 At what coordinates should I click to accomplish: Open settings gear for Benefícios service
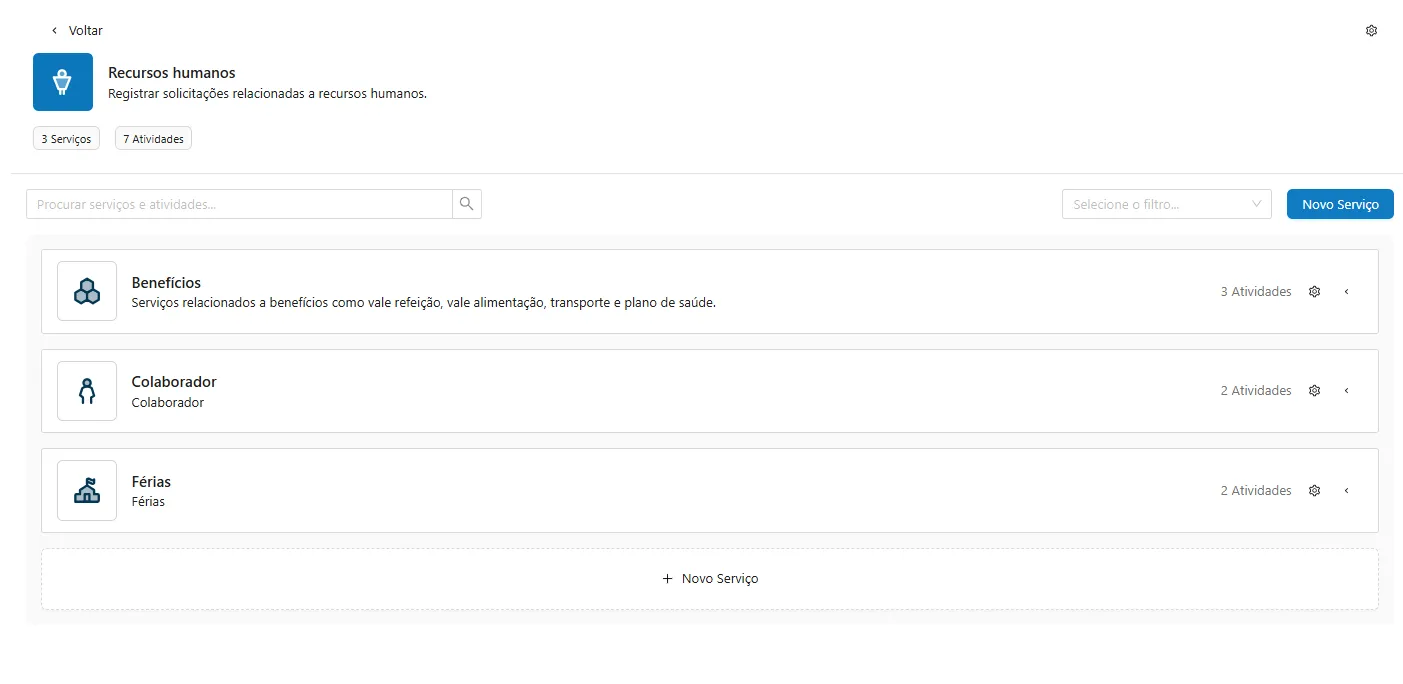[1315, 292]
